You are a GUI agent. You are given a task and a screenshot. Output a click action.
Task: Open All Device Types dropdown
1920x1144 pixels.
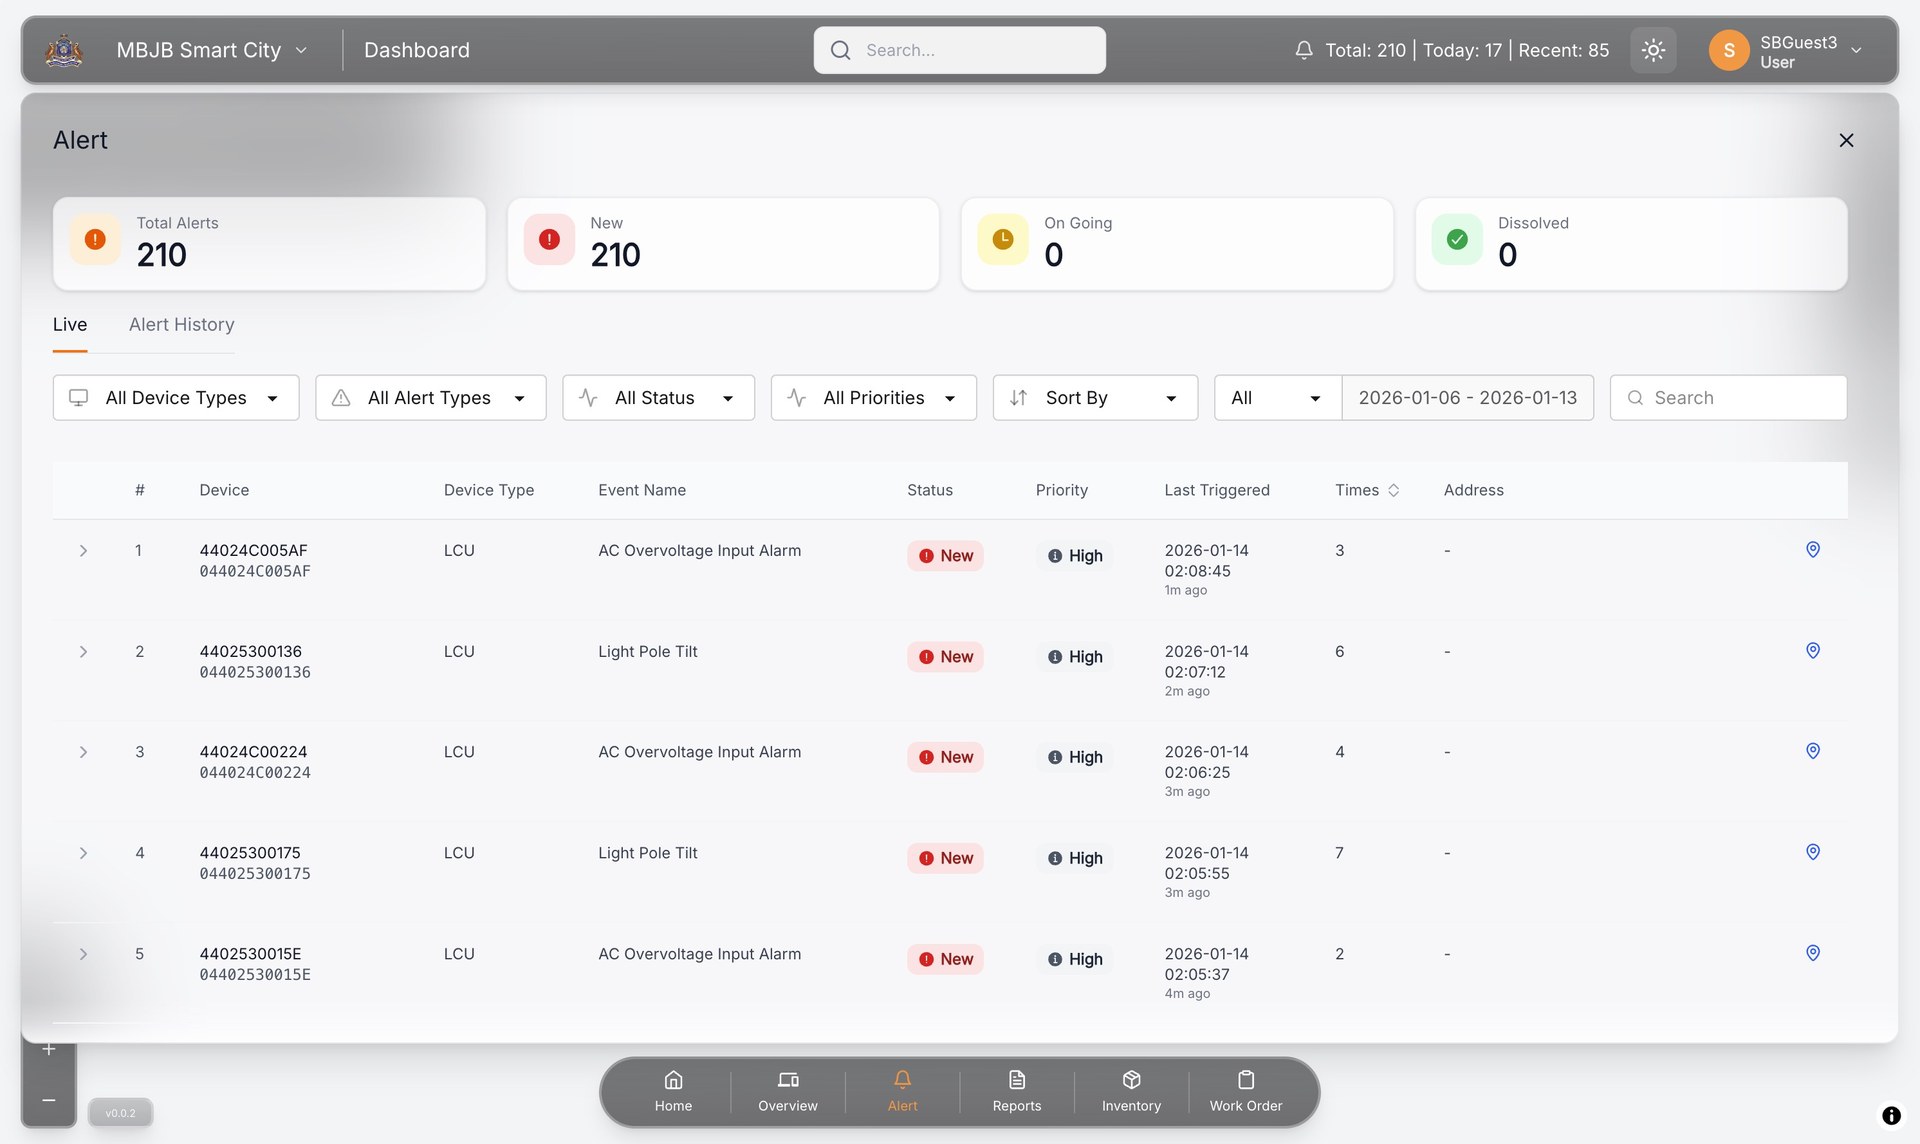(176, 398)
